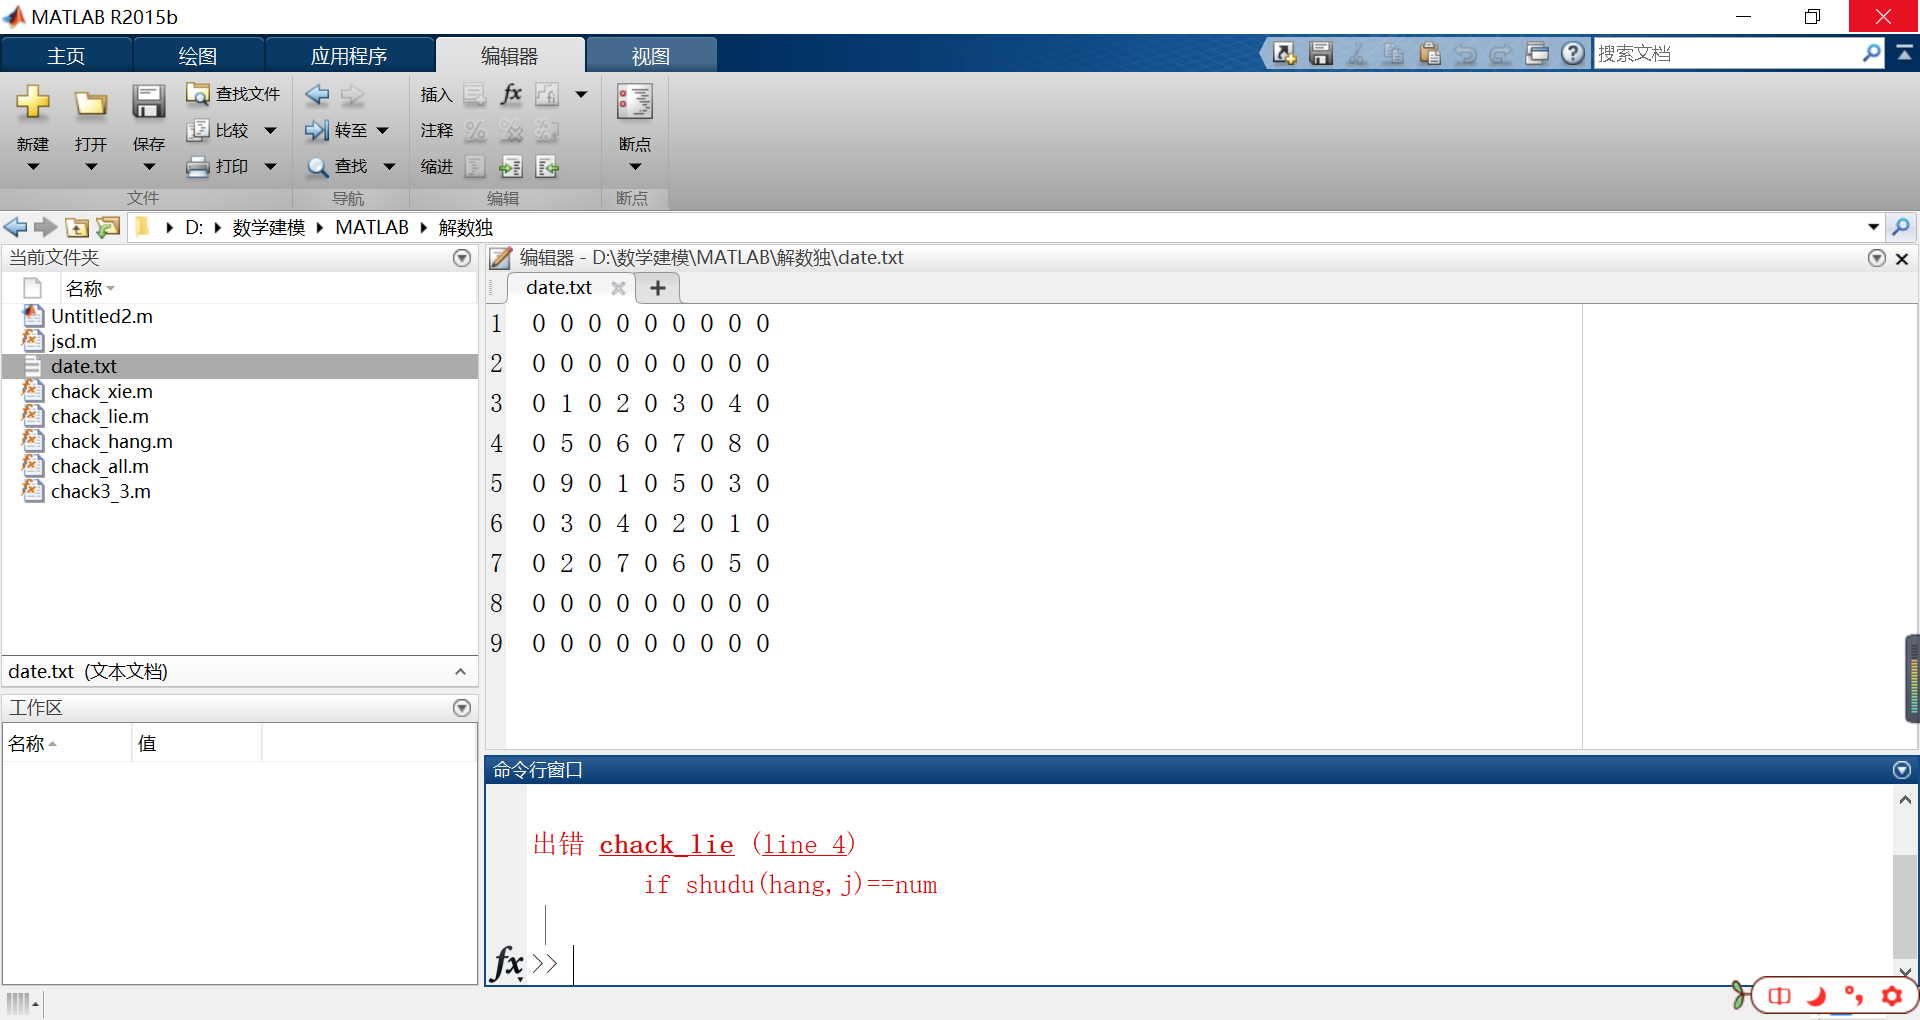Open the 保存 dropdown arrow
Image resolution: width=1920 pixels, height=1020 pixels.
[x=149, y=167]
